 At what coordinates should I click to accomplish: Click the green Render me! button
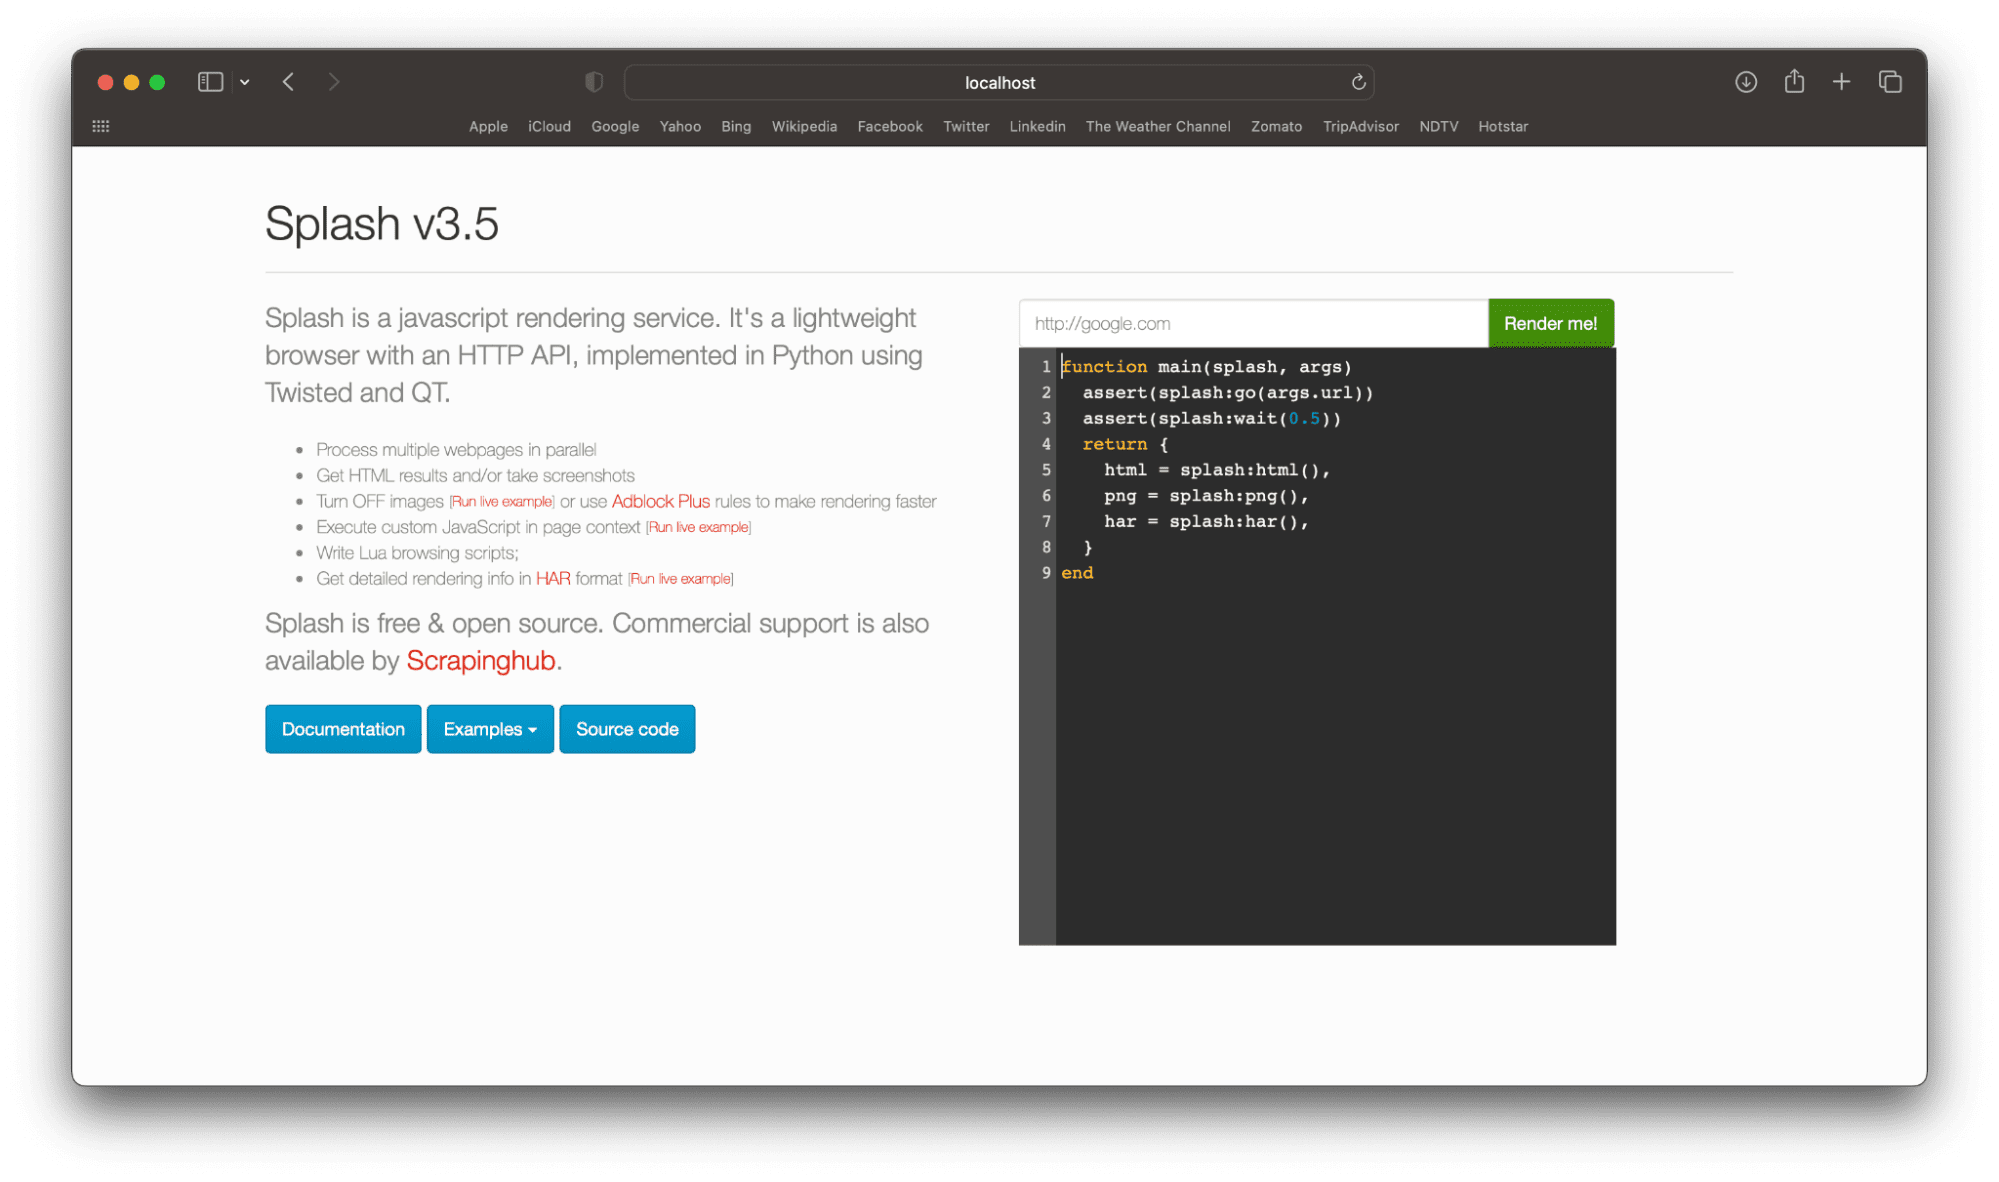pos(1550,323)
